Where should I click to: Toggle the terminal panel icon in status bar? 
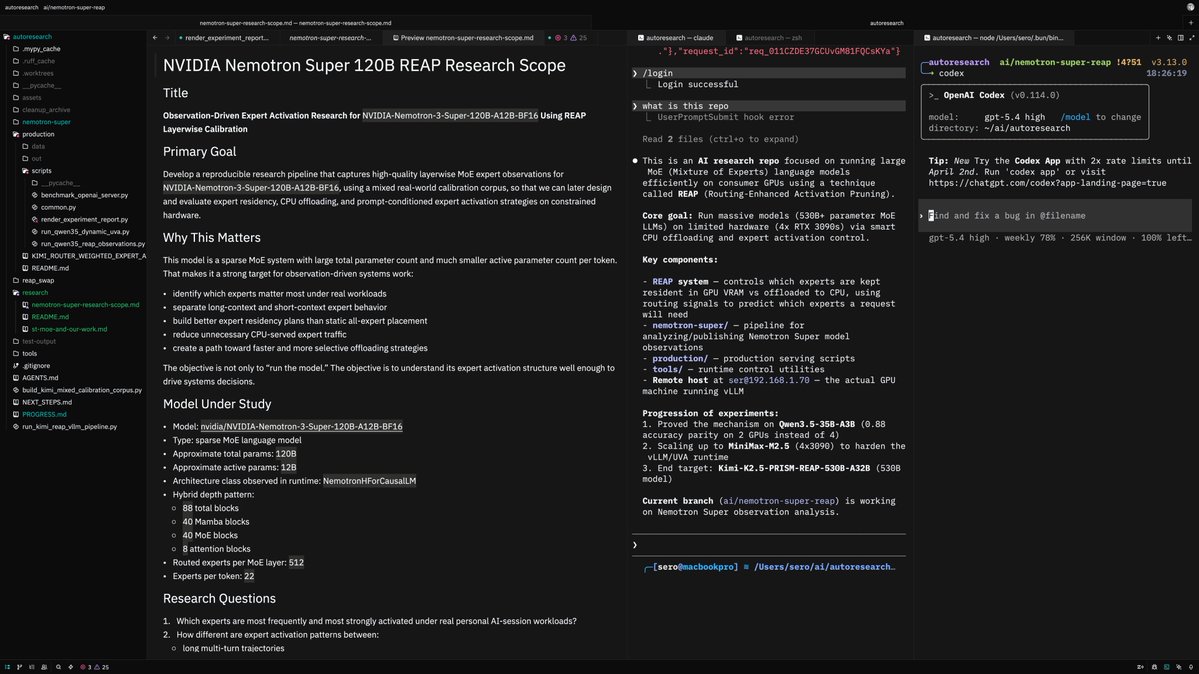tap(1166, 667)
